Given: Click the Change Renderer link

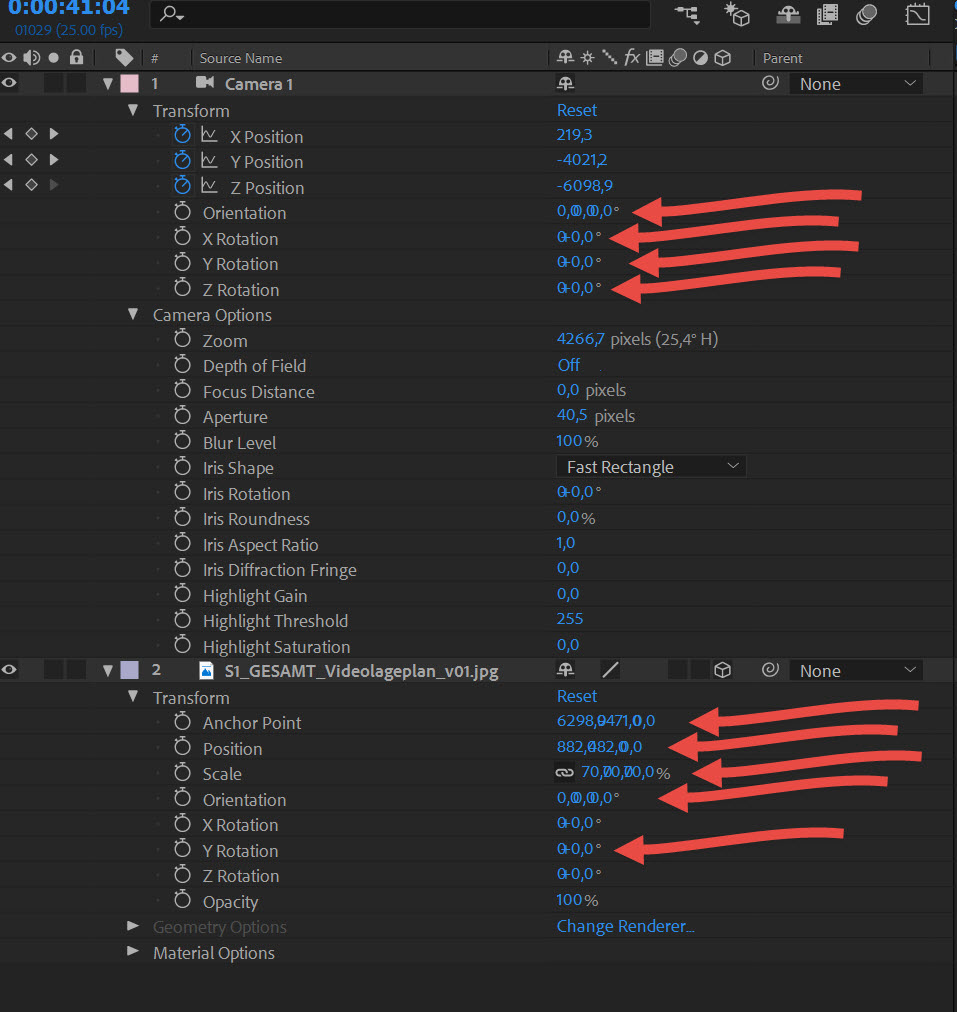Looking at the screenshot, I should point(625,926).
